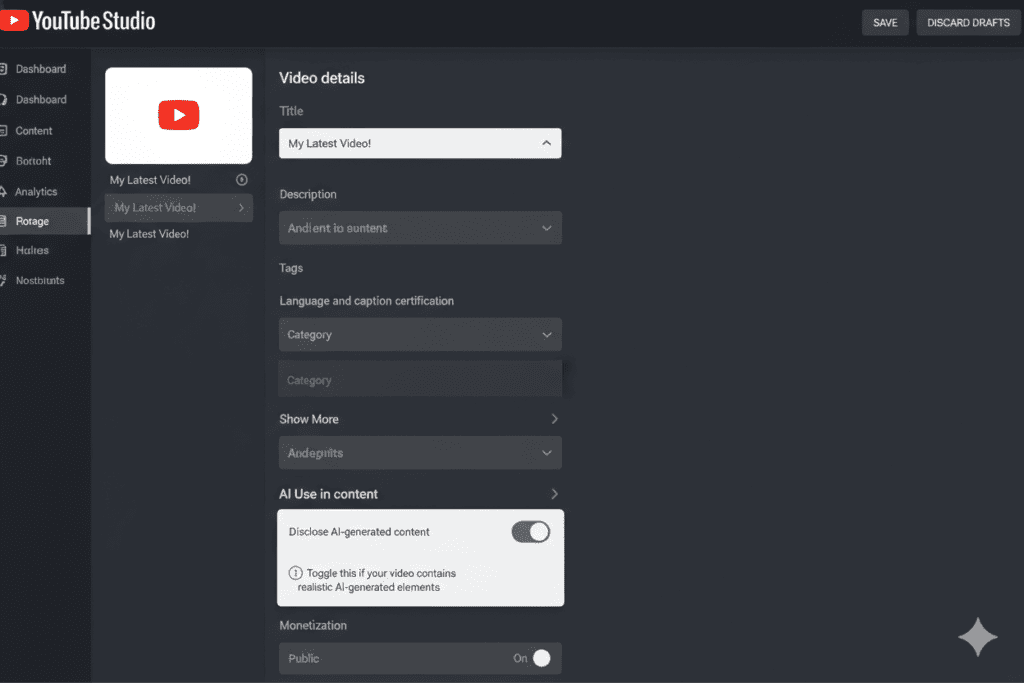Open the Content section in the sidebar
This screenshot has height=683, width=1024.
tap(33, 131)
